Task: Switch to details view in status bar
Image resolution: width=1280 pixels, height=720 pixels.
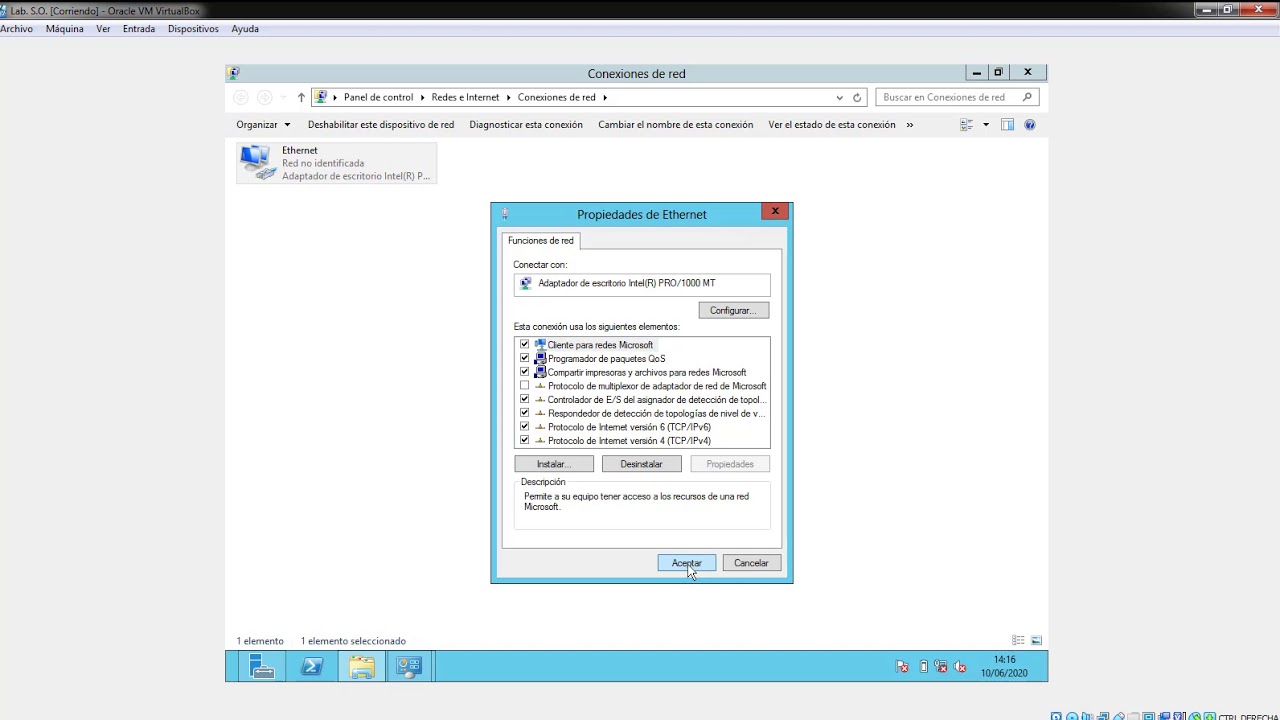Action: [x=1018, y=641]
